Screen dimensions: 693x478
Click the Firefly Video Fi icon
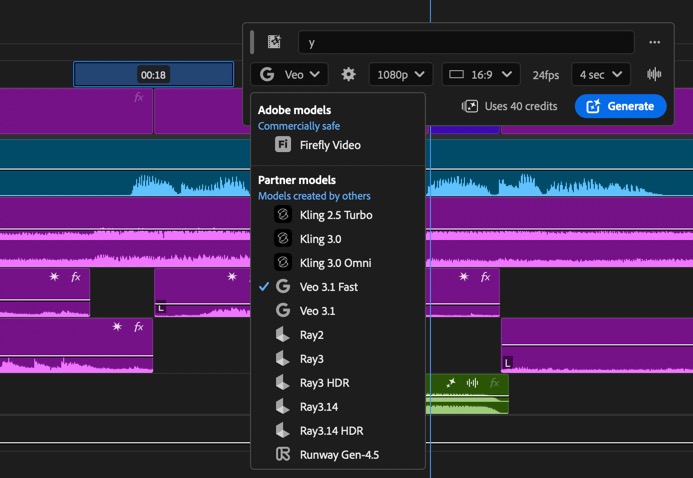pyautogui.click(x=283, y=144)
